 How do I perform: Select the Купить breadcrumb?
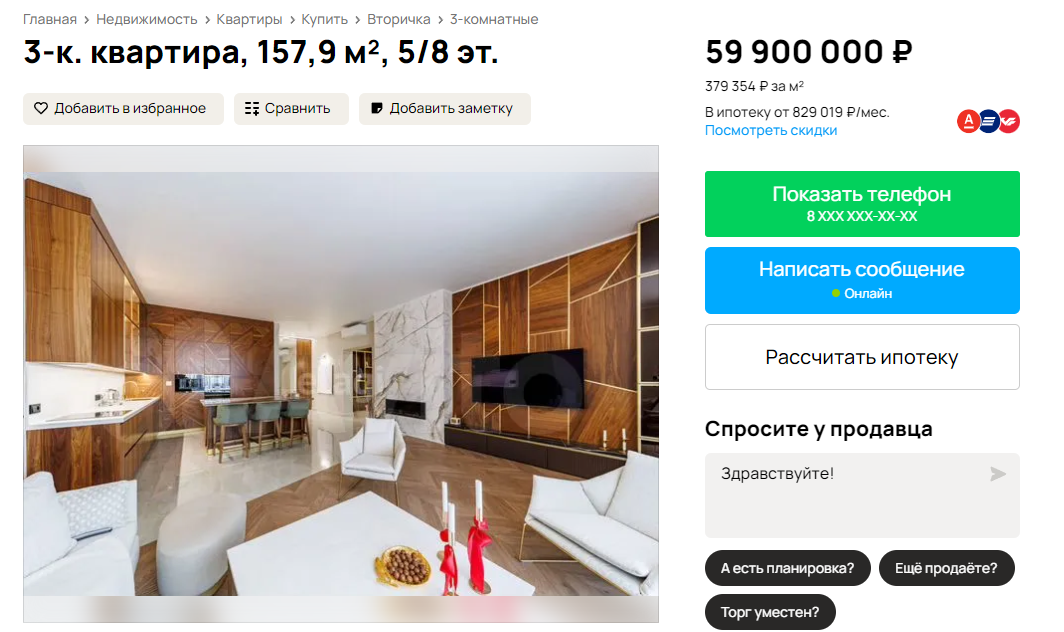(x=324, y=19)
